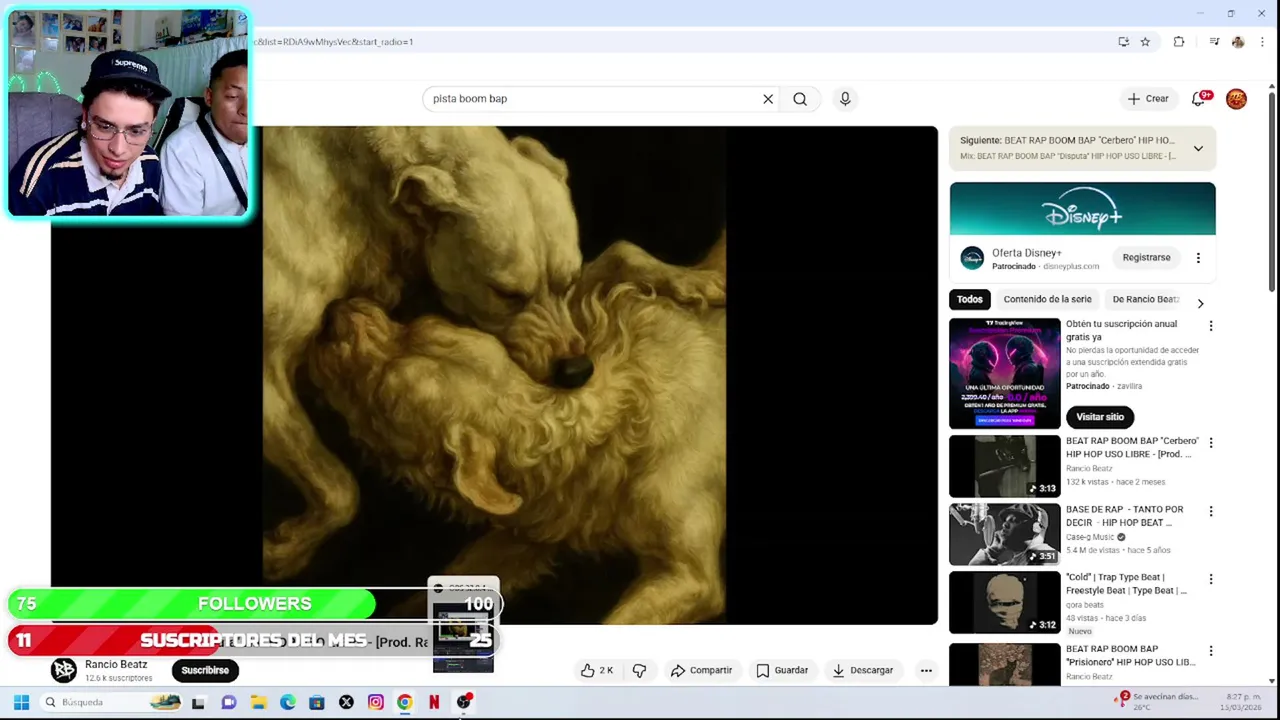Open the video chat app on the taskbar
Image resolution: width=1280 pixels, height=720 pixels.
(229, 703)
